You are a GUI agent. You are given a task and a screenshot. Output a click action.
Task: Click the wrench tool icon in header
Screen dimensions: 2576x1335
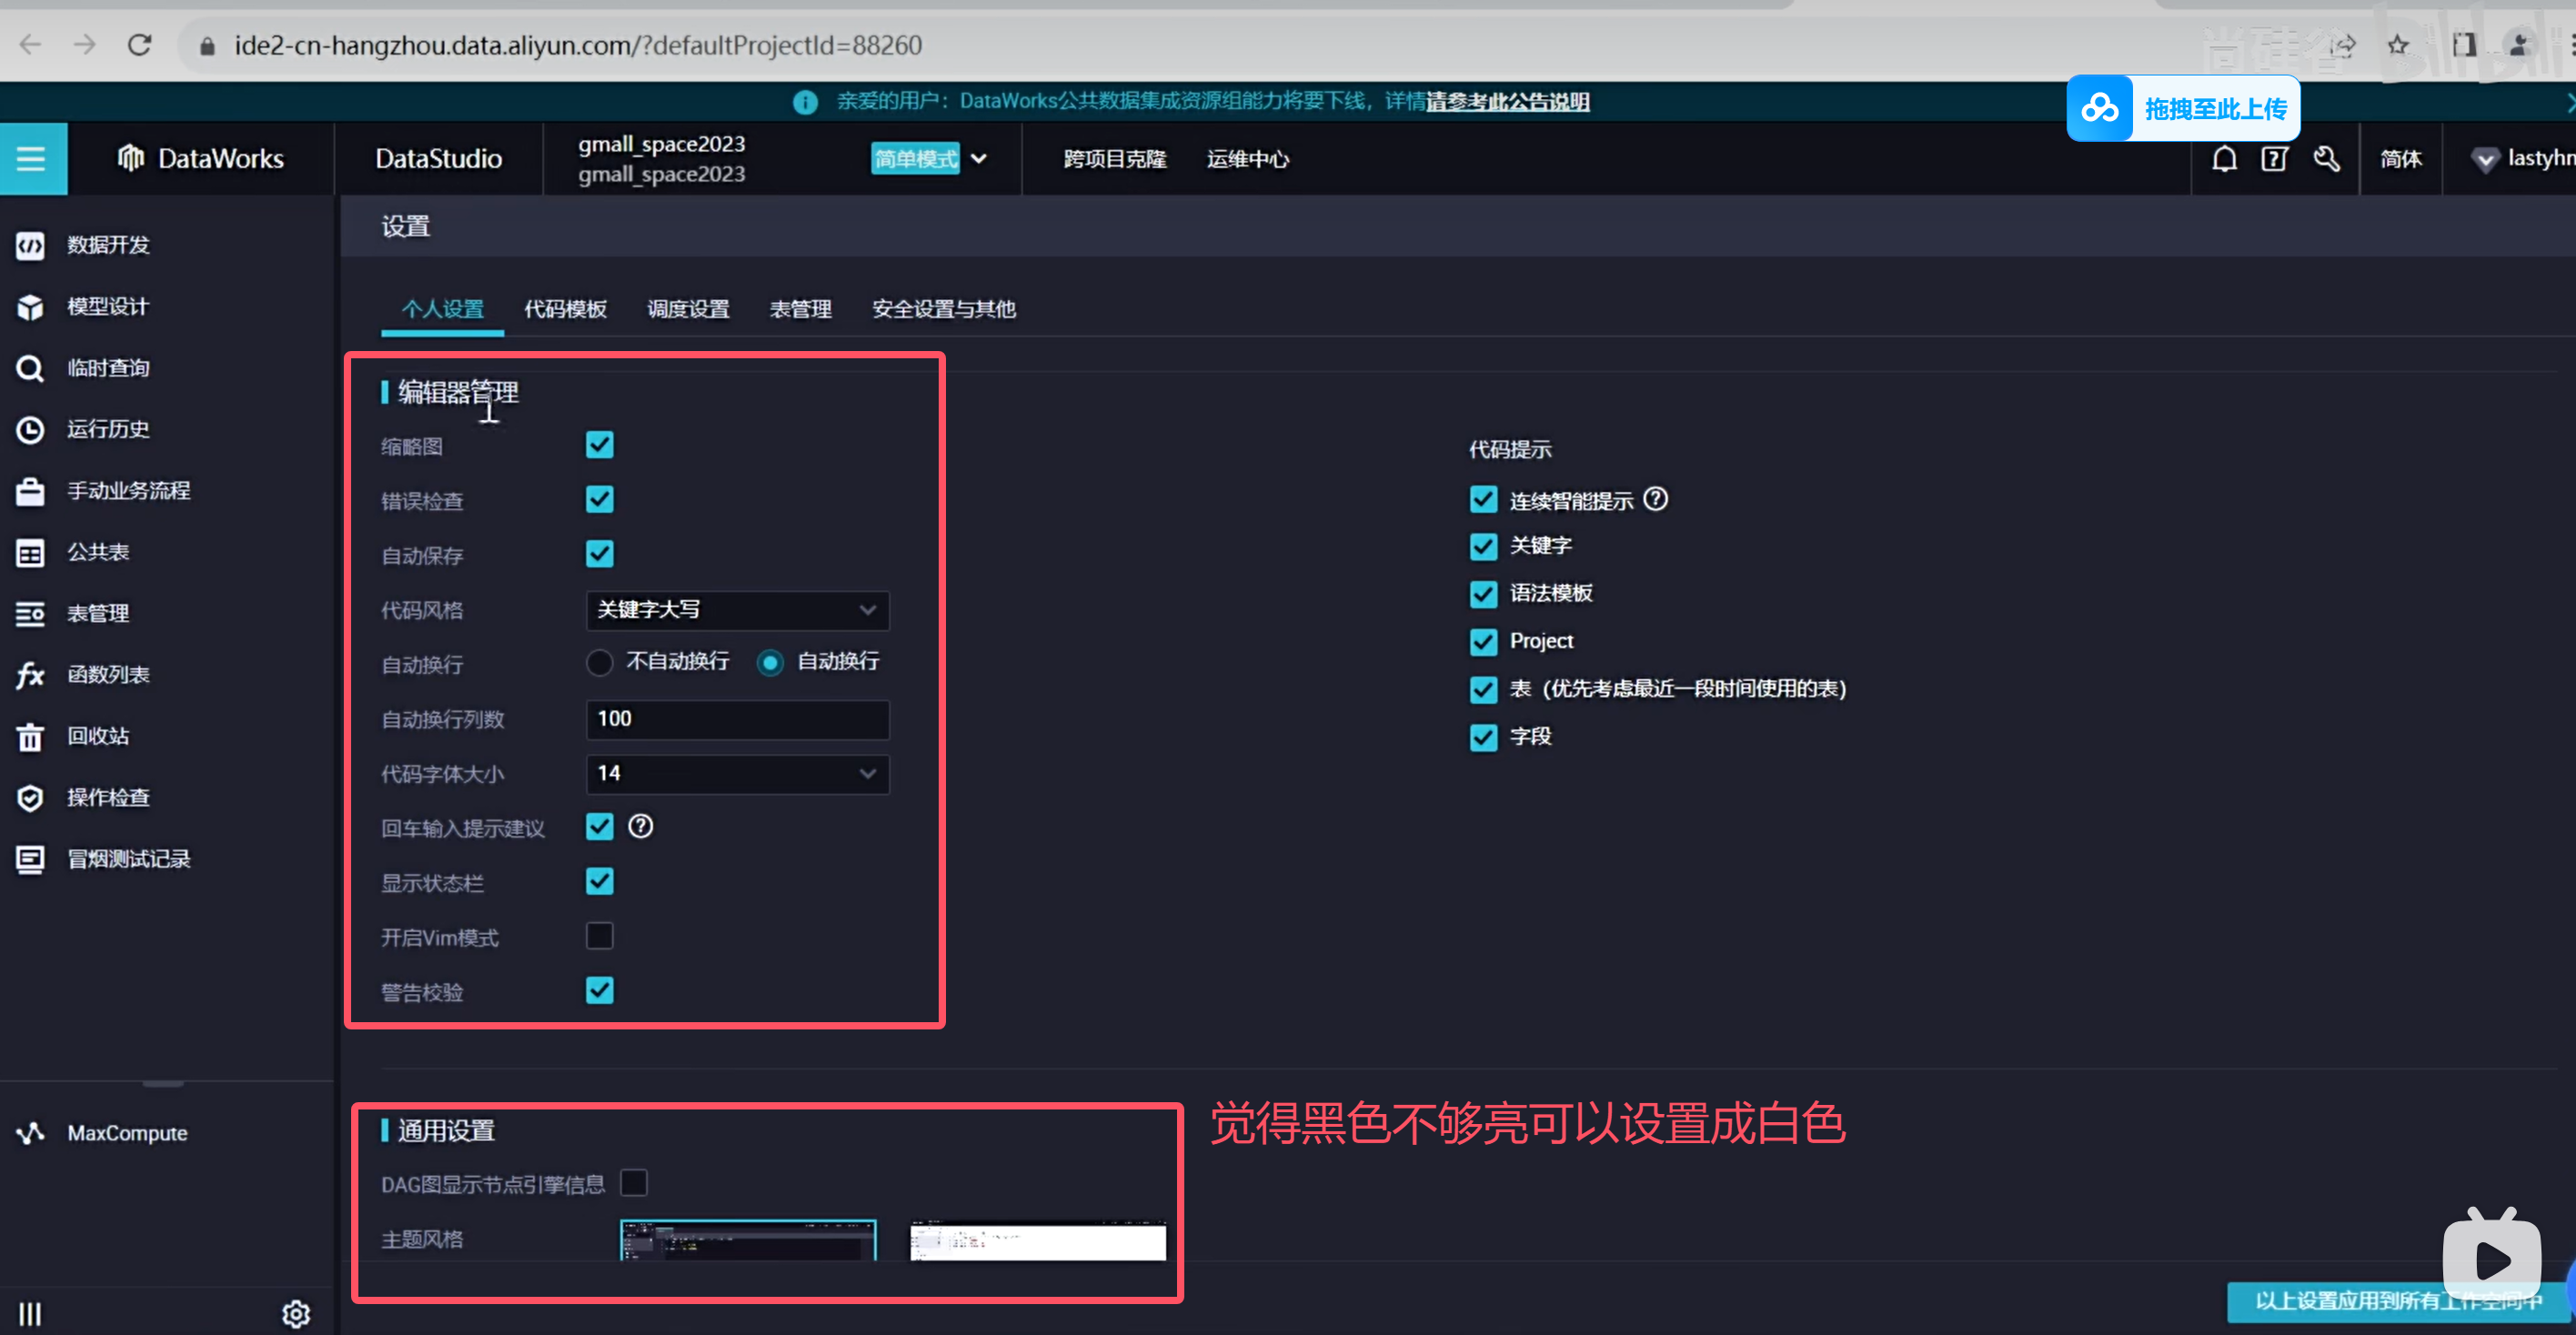(x=2326, y=159)
